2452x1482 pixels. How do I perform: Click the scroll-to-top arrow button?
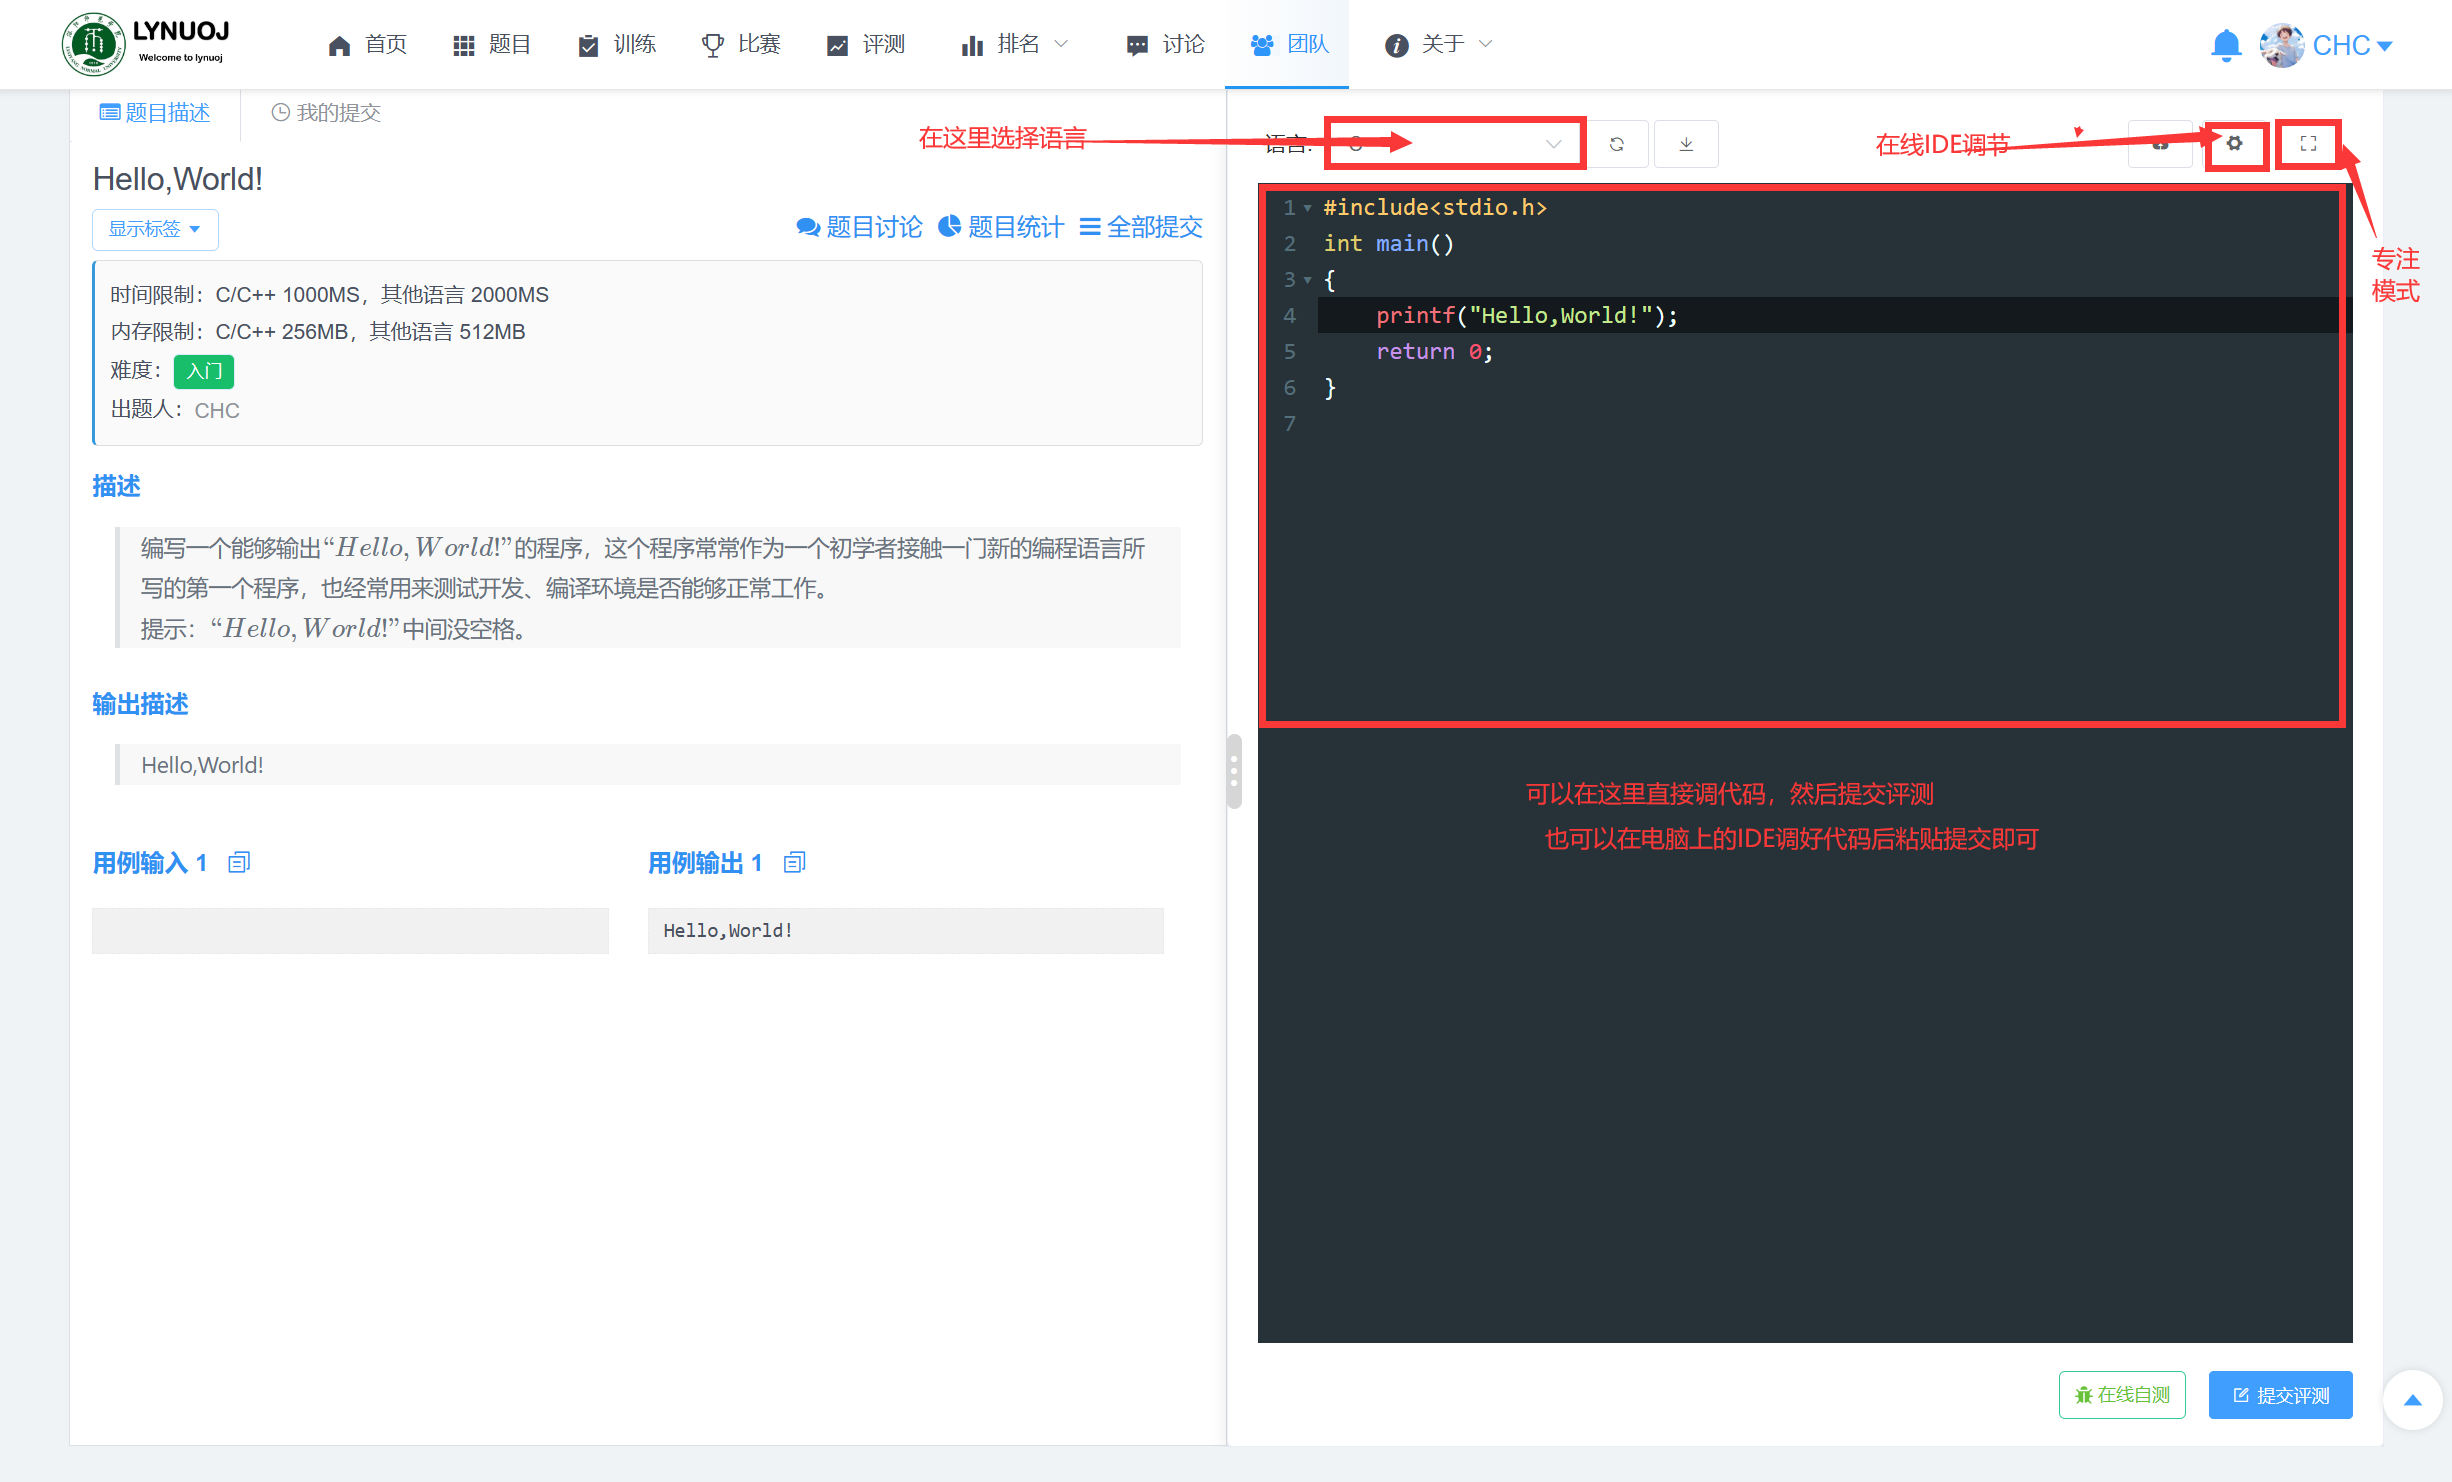pyautogui.click(x=2412, y=1400)
